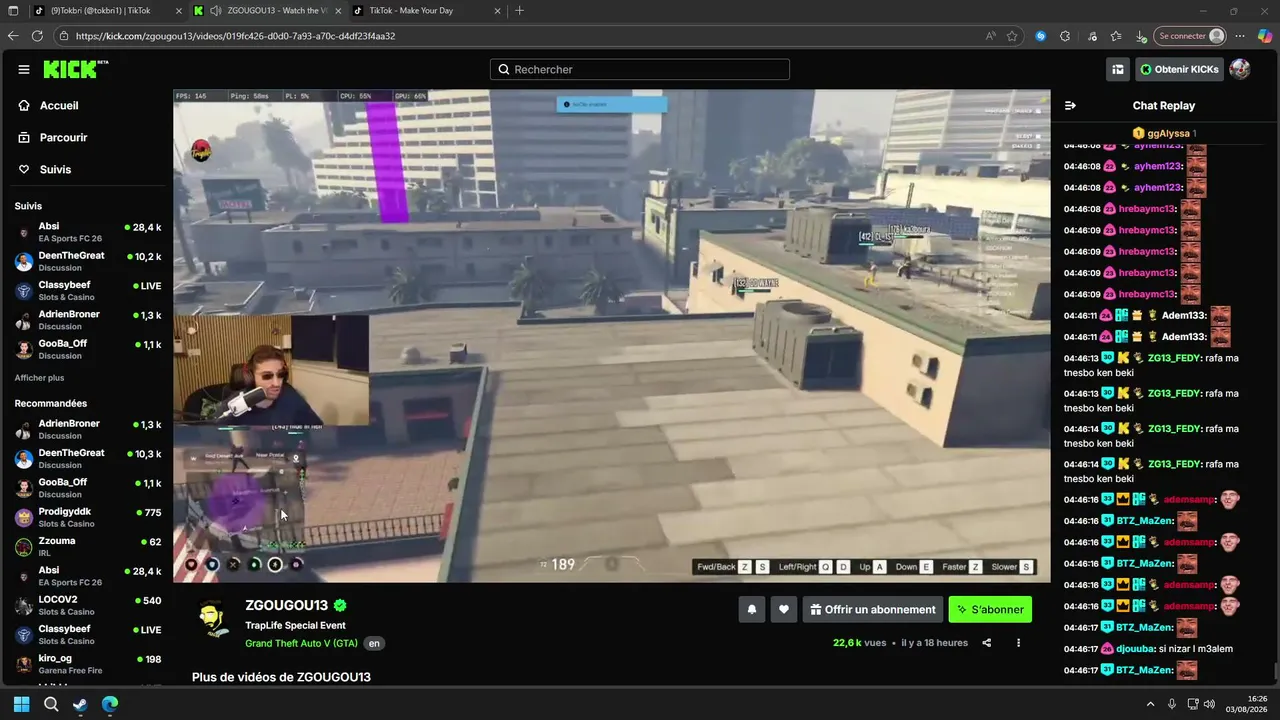Open Microsoft Edge from the taskbar
Screen dimensions: 1280x720
coord(110,704)
